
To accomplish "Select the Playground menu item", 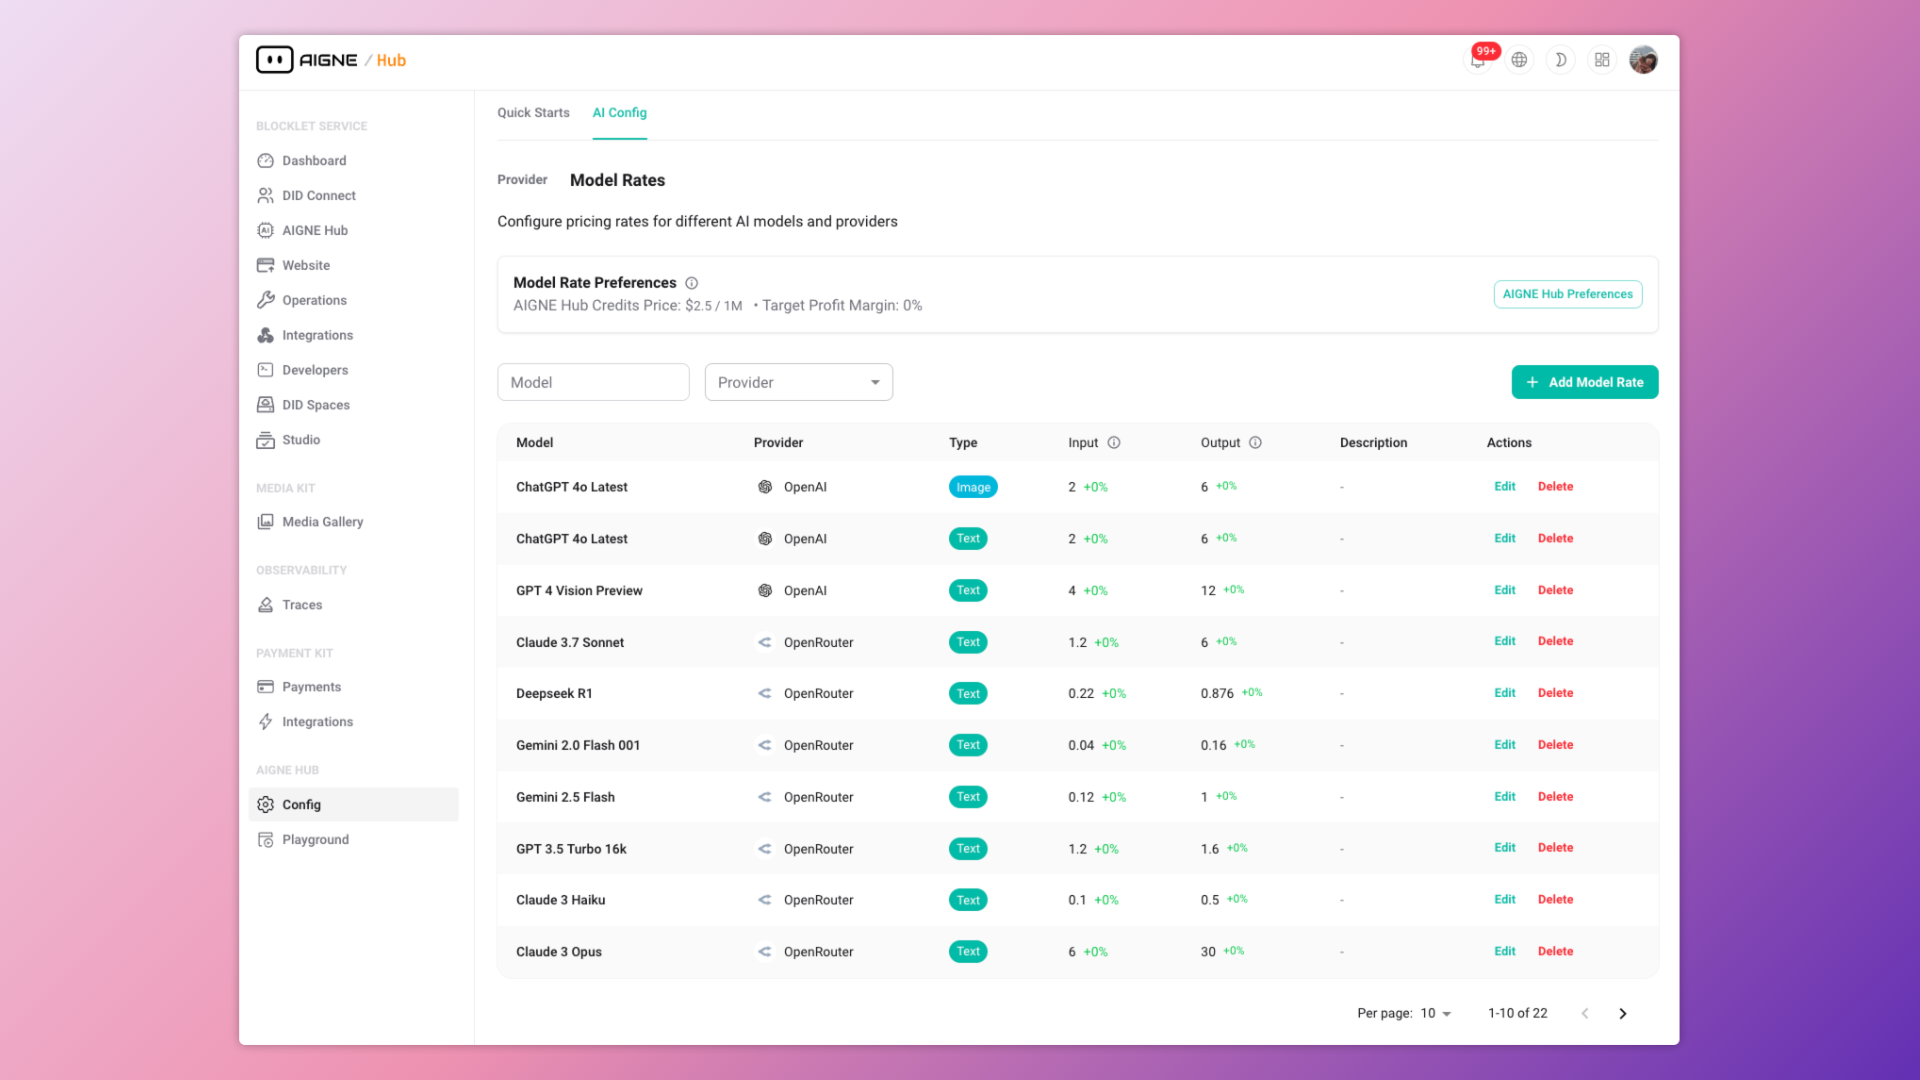I will (x=315, y=839).
